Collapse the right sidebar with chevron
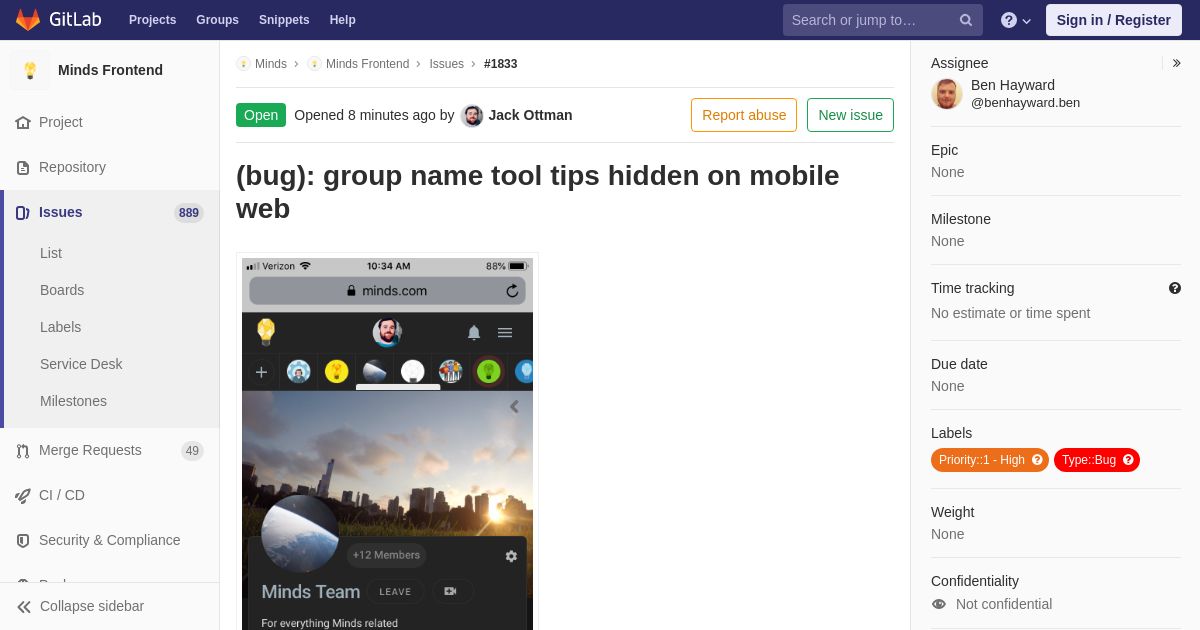 click(1176, 63)
